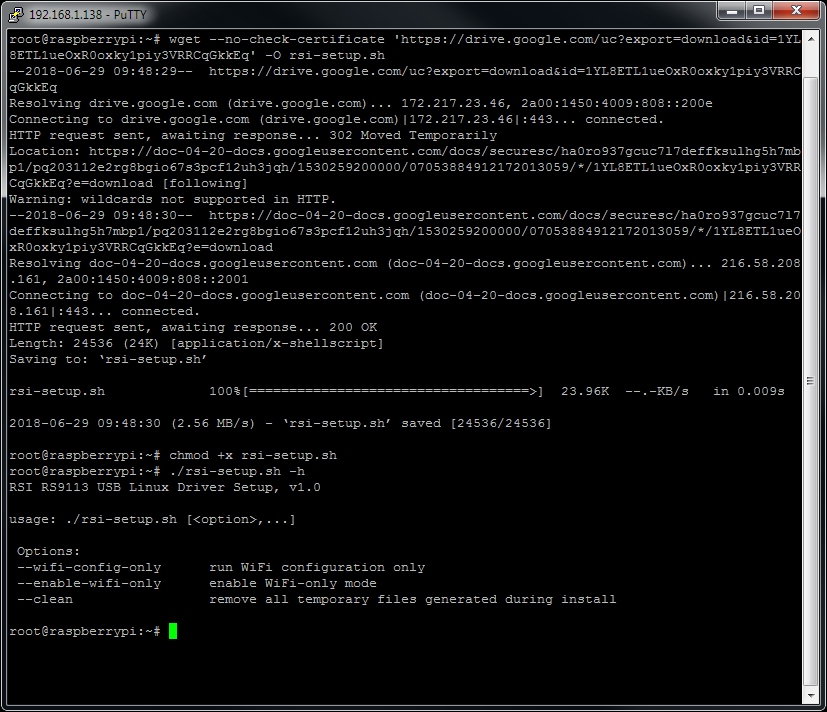This screenshot has width=827, height=712.
Task: Click 'Warning: wildcards not supported in HTTP.' line
Action: (x=172, y=199)
